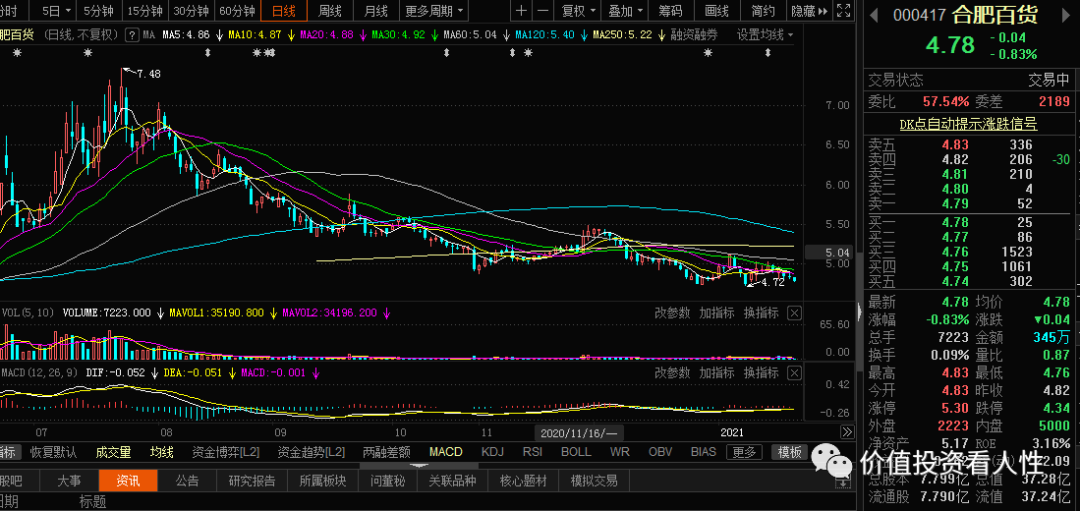Switch to 30分钟 period
This screenshot has width=1080, height=511.
191,11
